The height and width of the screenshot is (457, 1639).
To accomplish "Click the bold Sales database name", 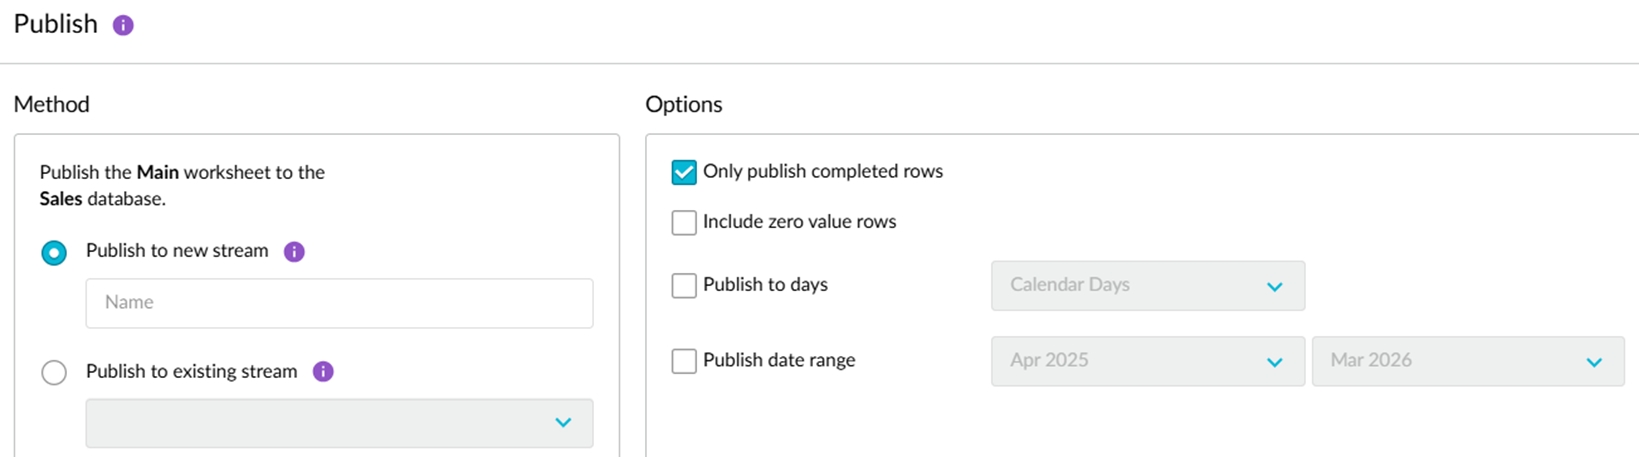I will [61, 199].
